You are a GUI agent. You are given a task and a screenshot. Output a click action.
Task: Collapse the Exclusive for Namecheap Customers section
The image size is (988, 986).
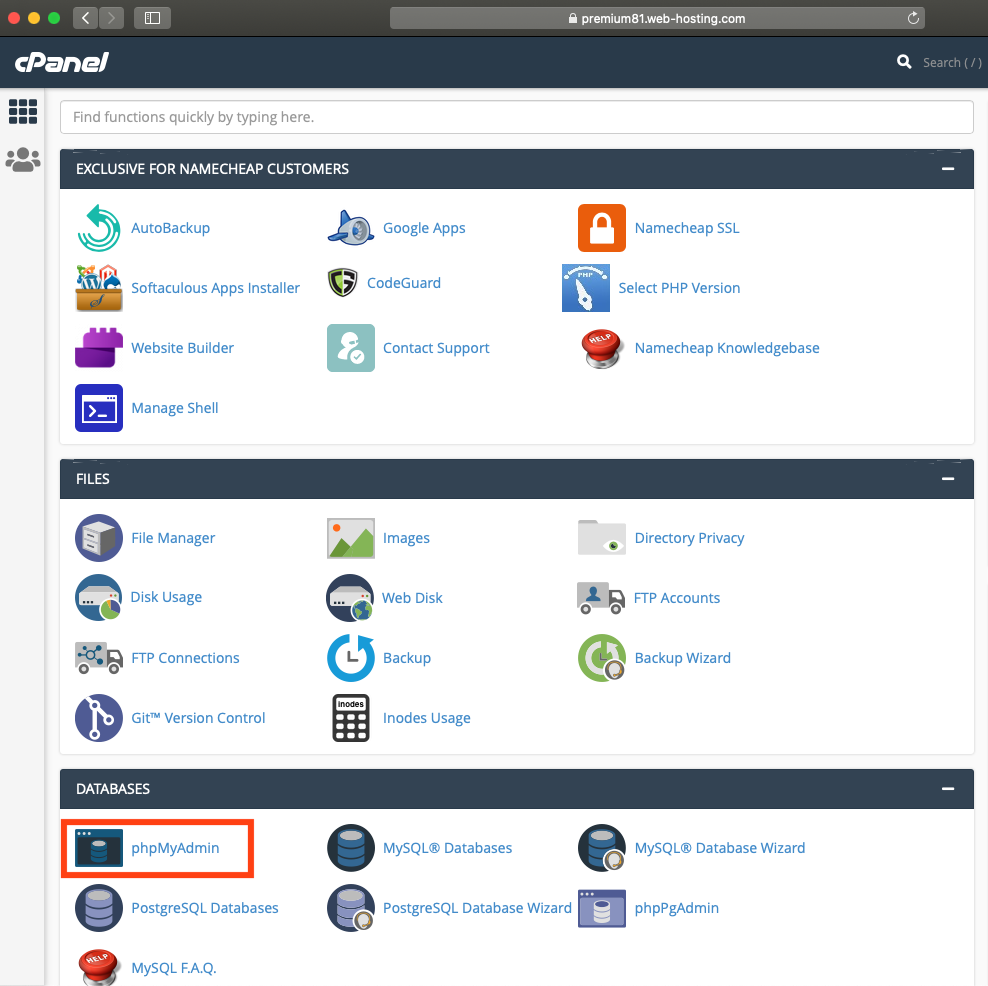click(x=948, y=169)
